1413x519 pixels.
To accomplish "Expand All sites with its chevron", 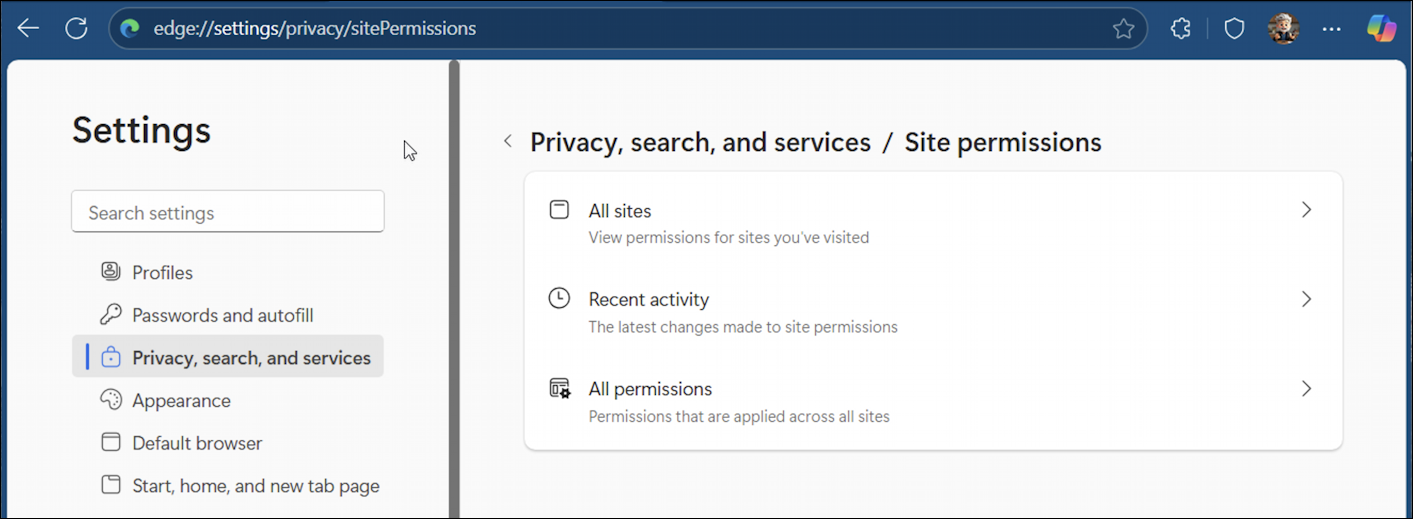I will [1306, 210].
